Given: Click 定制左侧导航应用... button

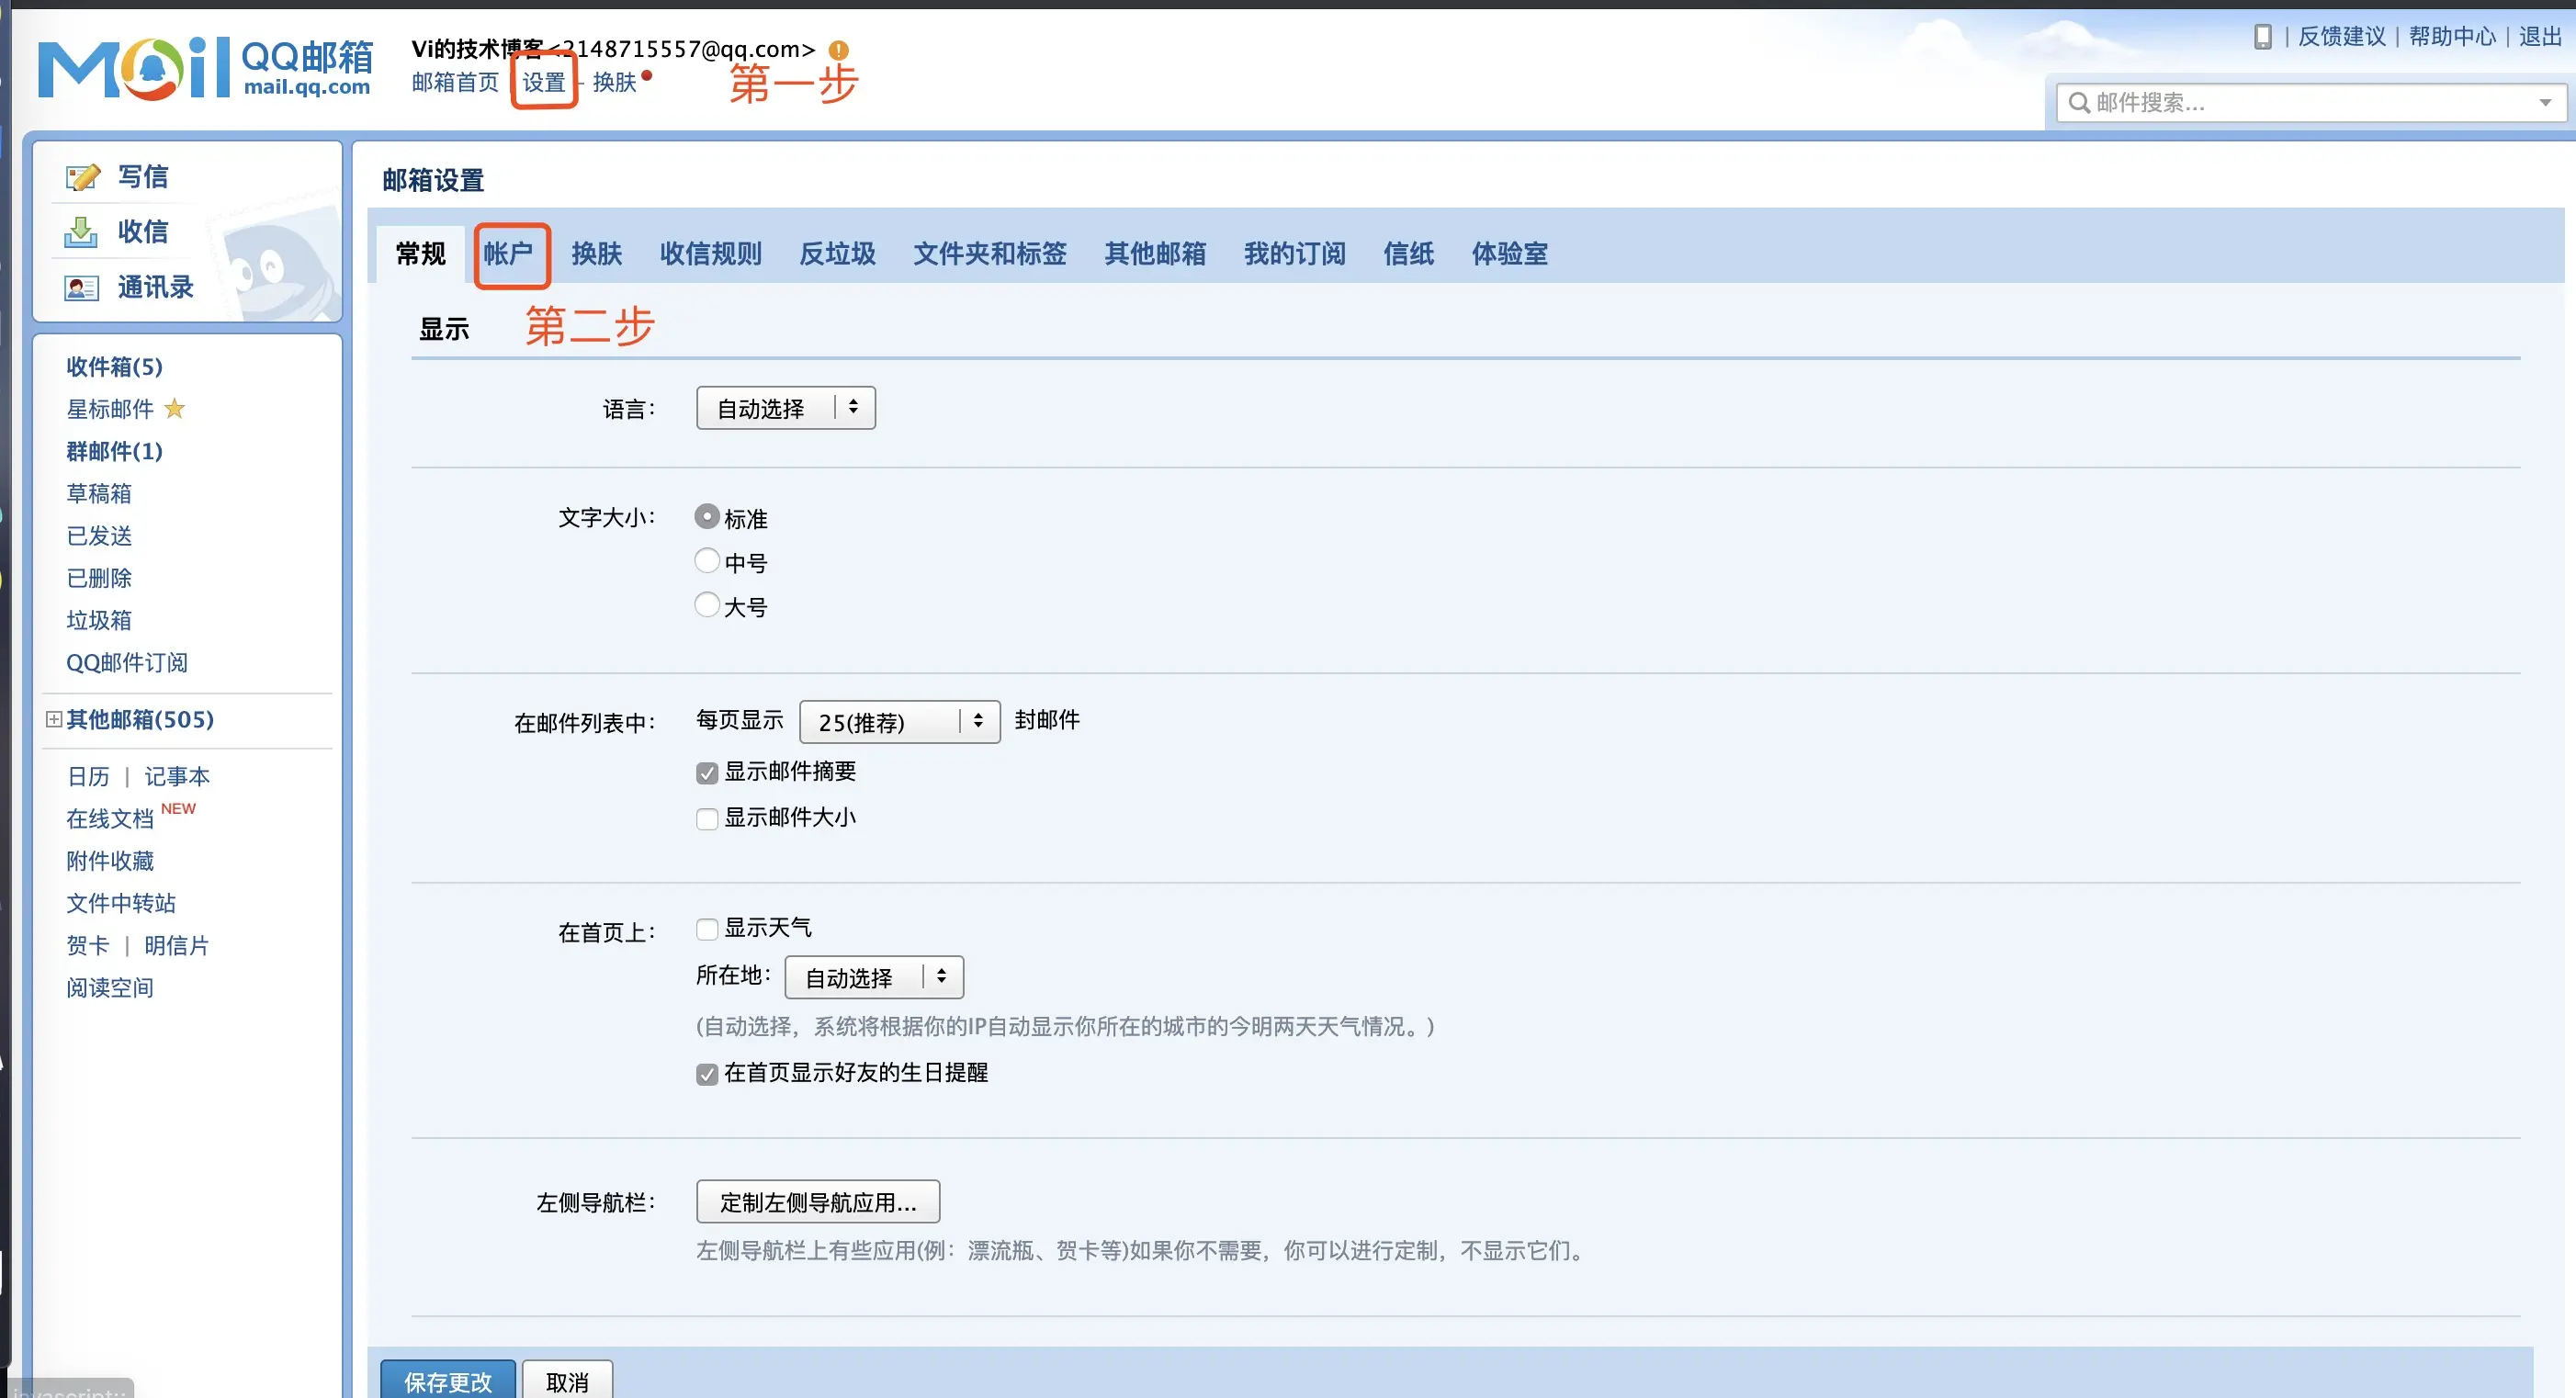Looking at the screenshot, I should coord(817,1202).
